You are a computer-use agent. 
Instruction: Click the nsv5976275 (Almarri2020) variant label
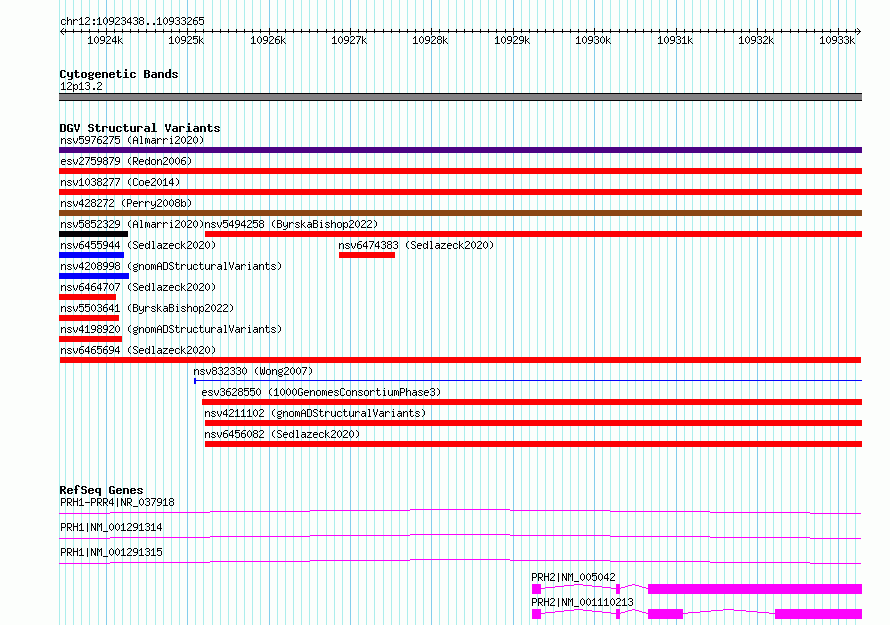131,140
